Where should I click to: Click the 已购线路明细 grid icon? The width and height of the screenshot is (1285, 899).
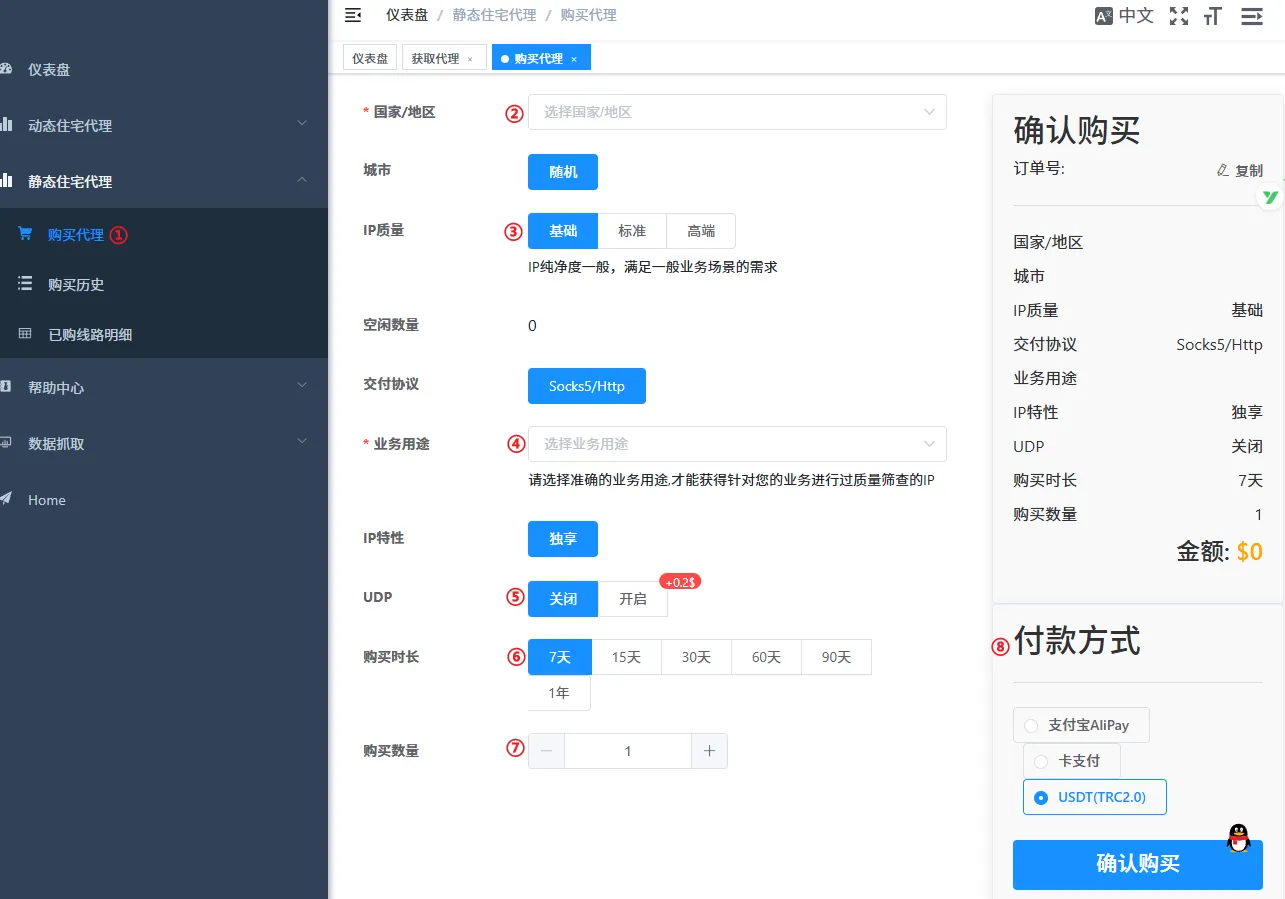pos(25,334)
